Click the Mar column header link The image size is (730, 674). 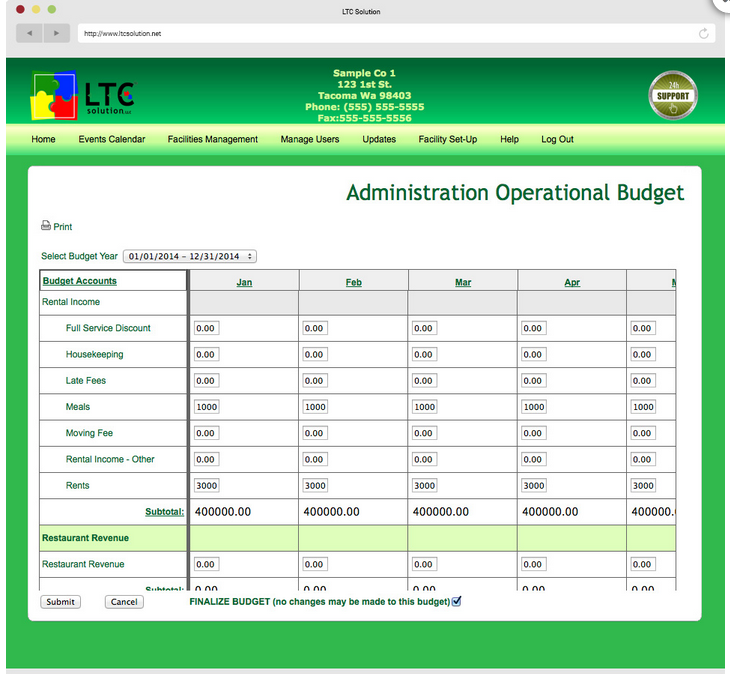tap(463, 282)
